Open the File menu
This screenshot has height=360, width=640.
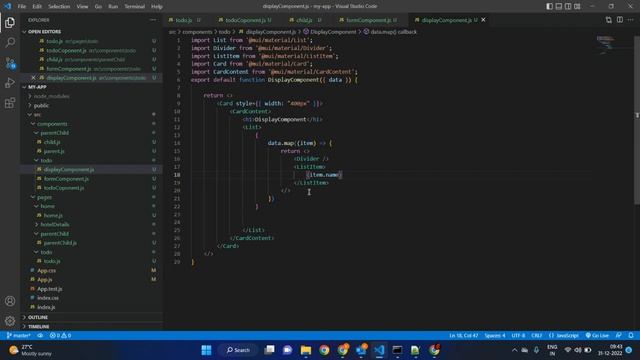[x=22, y=7]
